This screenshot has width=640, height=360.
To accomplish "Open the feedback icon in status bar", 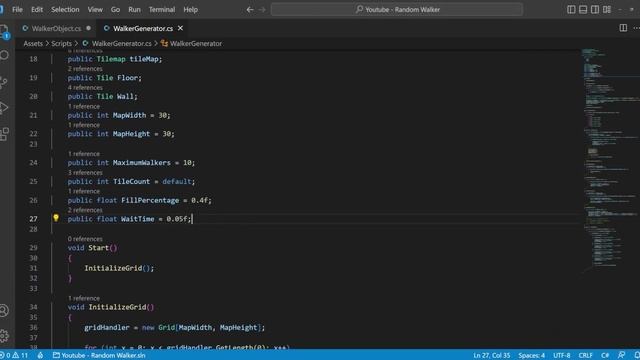I will coord(621,356).
